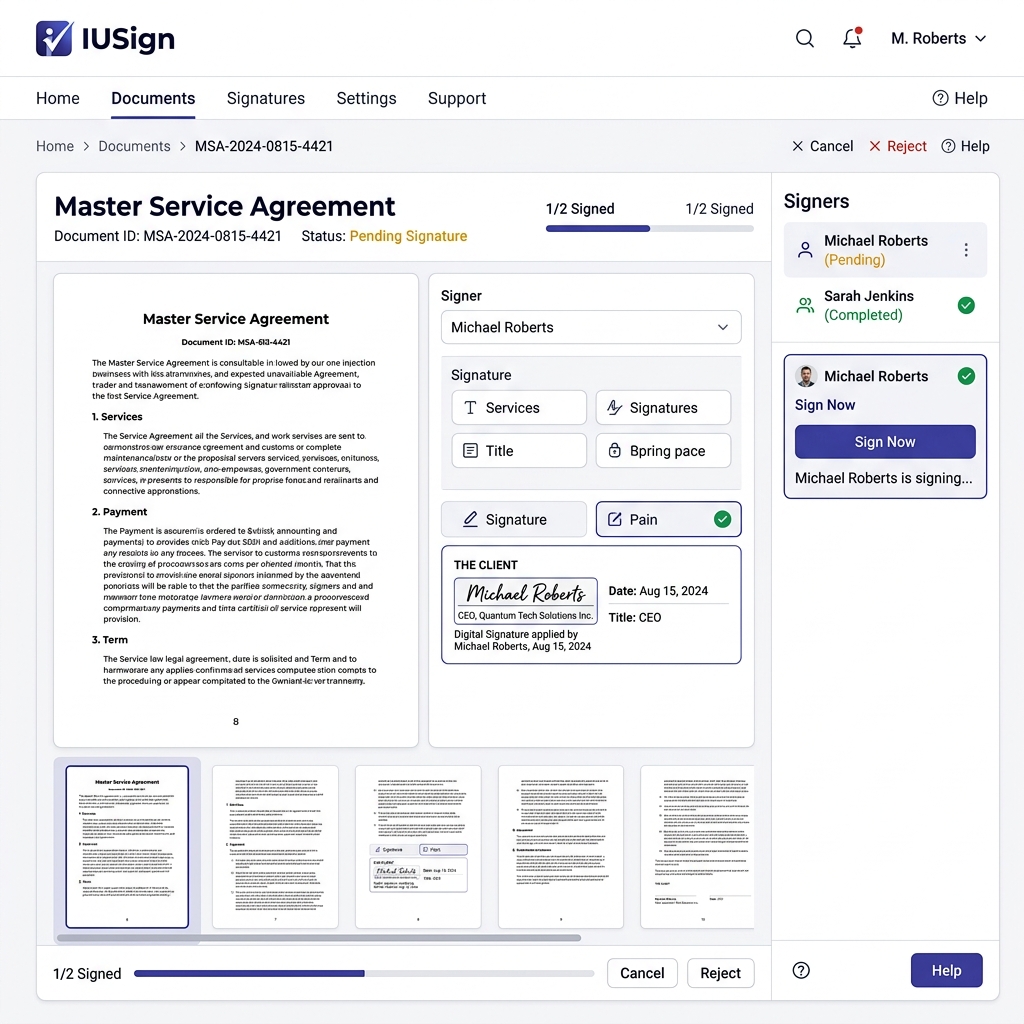
Task: Toggle the Pain option with green check
Action: pyautogui.click(x=668, y=519)
